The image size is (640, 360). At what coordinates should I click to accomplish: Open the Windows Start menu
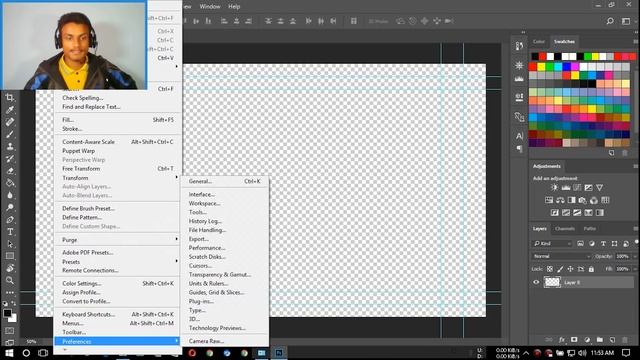click(x=9, y=353)
